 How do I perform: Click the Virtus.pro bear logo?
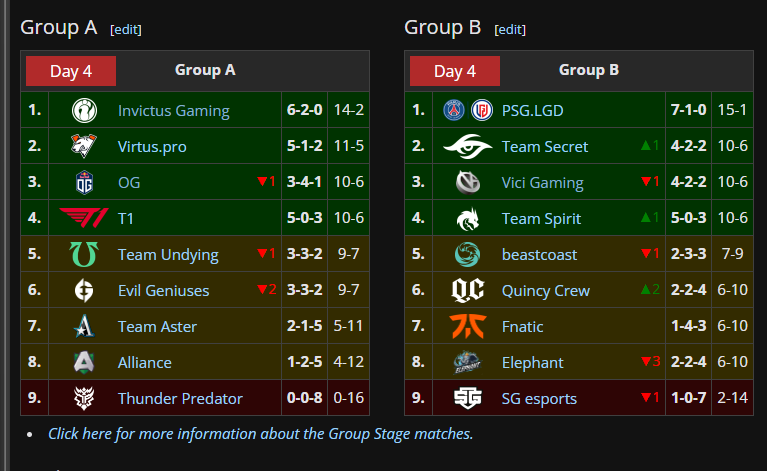pyautogui.click(x=85, y=147)
